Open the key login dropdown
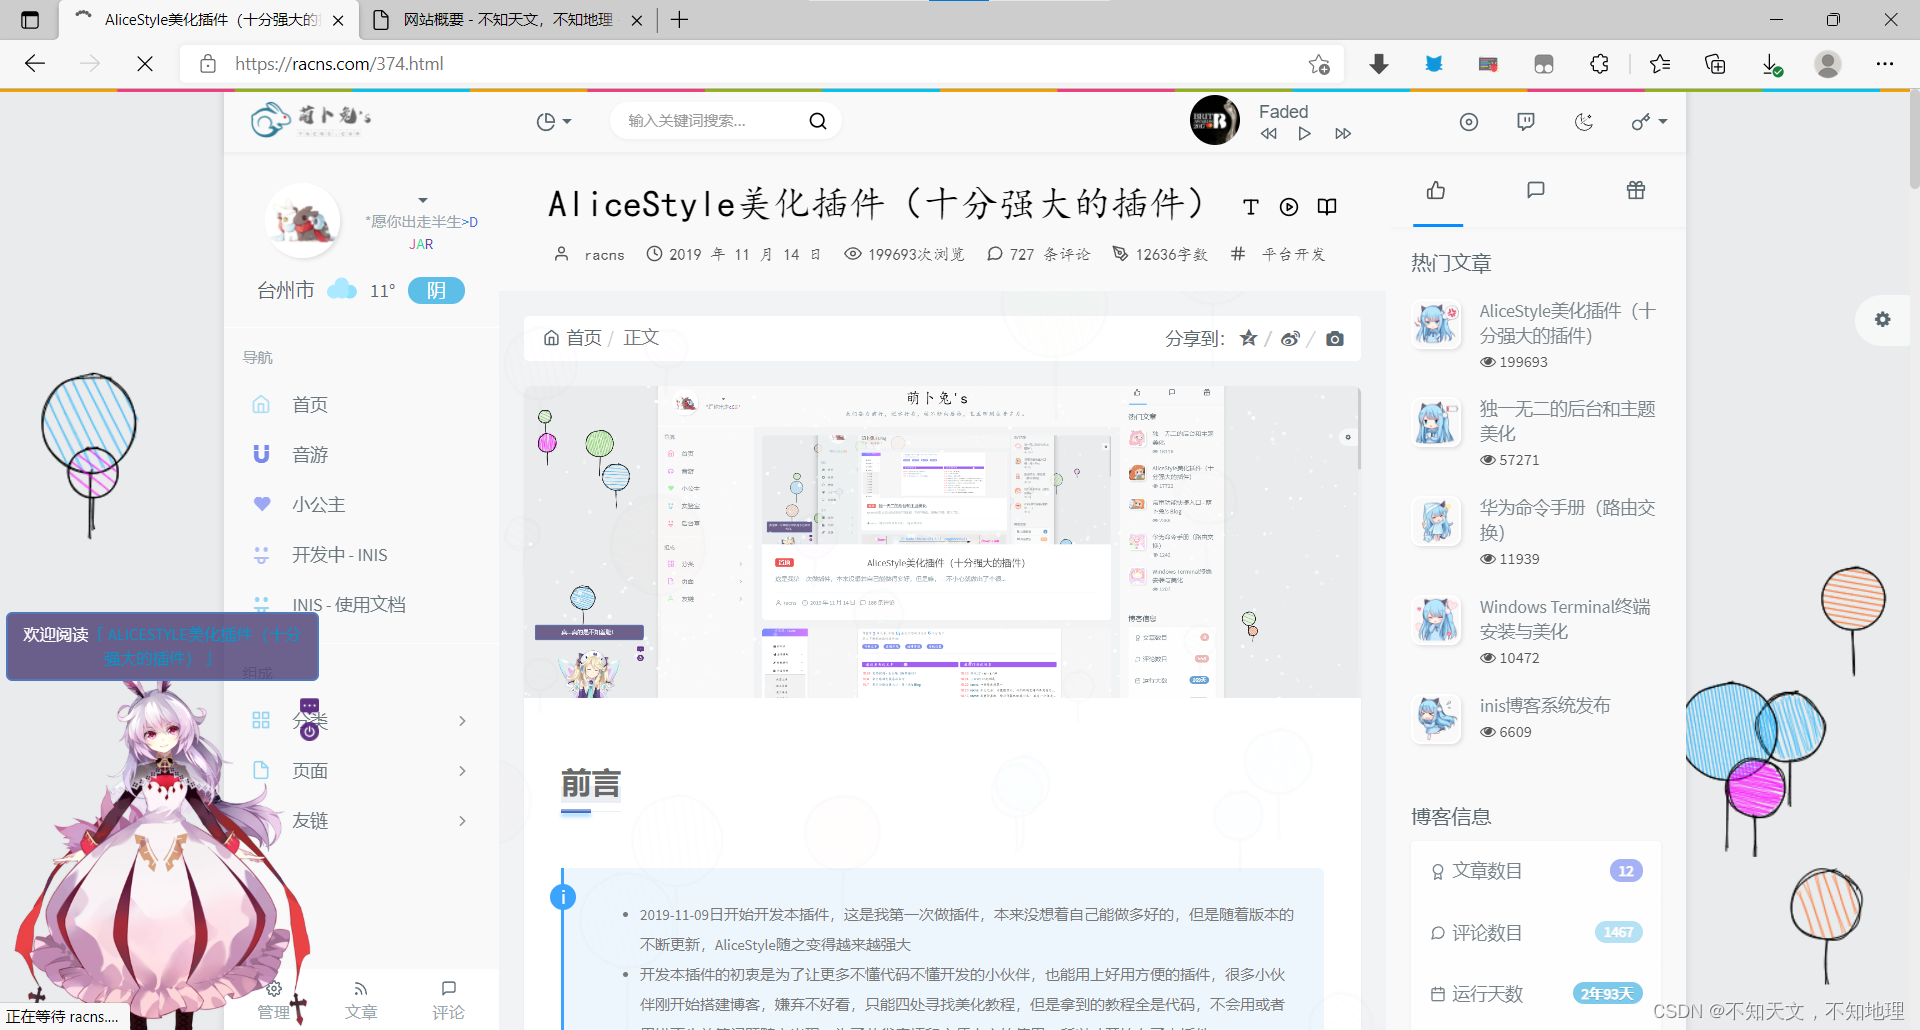The image size is (1920, 1030). pyautogui.click(x=1649, y=122)
